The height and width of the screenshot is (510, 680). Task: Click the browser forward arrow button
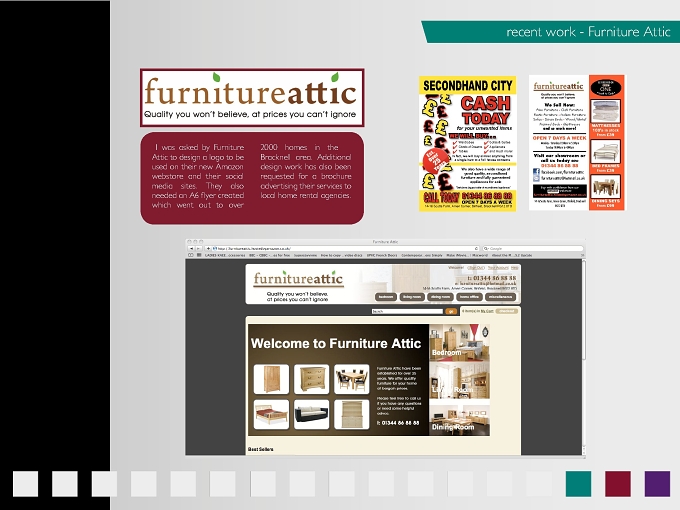coord(198,248)
